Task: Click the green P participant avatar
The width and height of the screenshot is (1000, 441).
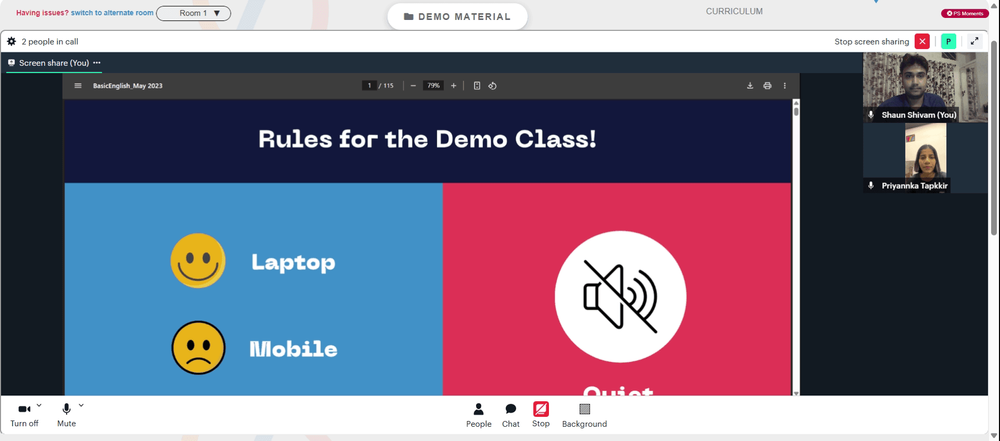Action: click(x=948, y=41)
